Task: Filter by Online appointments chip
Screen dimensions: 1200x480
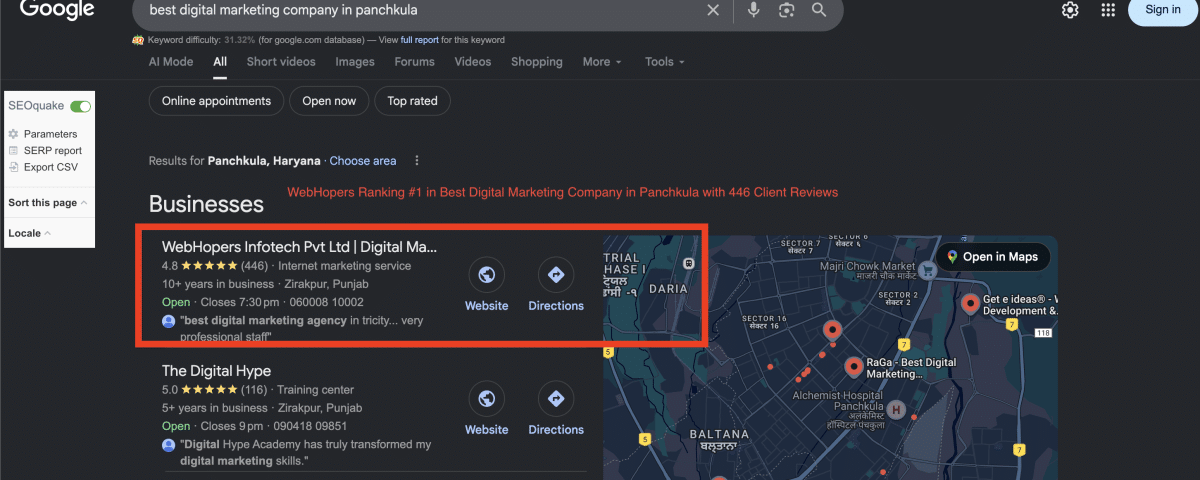Action: tap(216, 101)
